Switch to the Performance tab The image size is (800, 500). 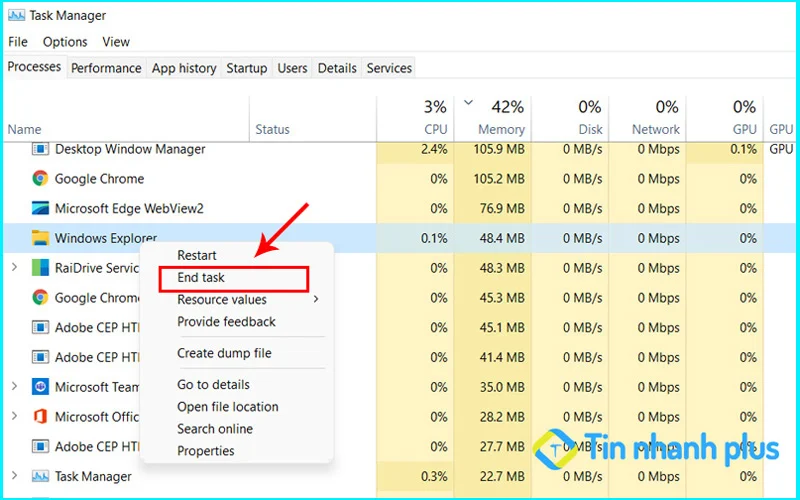point(106,68)
